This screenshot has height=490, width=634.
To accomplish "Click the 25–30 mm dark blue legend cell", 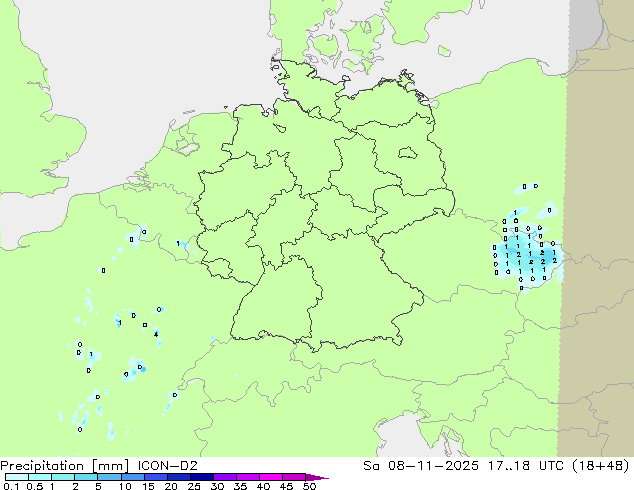I will point(202,477).
